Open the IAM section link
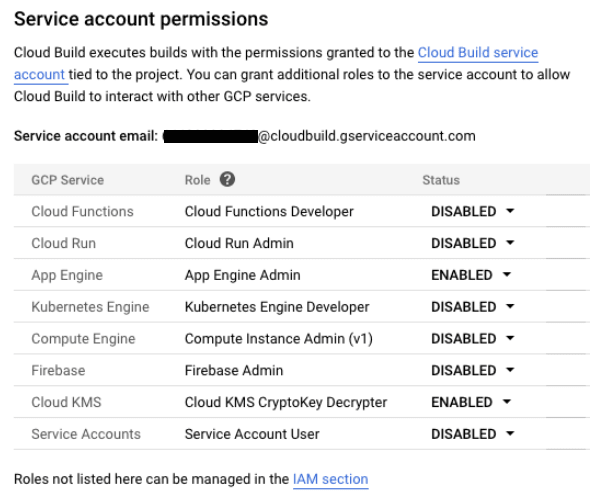The width and height of the screenshot is (601, 499). point(330,479)
